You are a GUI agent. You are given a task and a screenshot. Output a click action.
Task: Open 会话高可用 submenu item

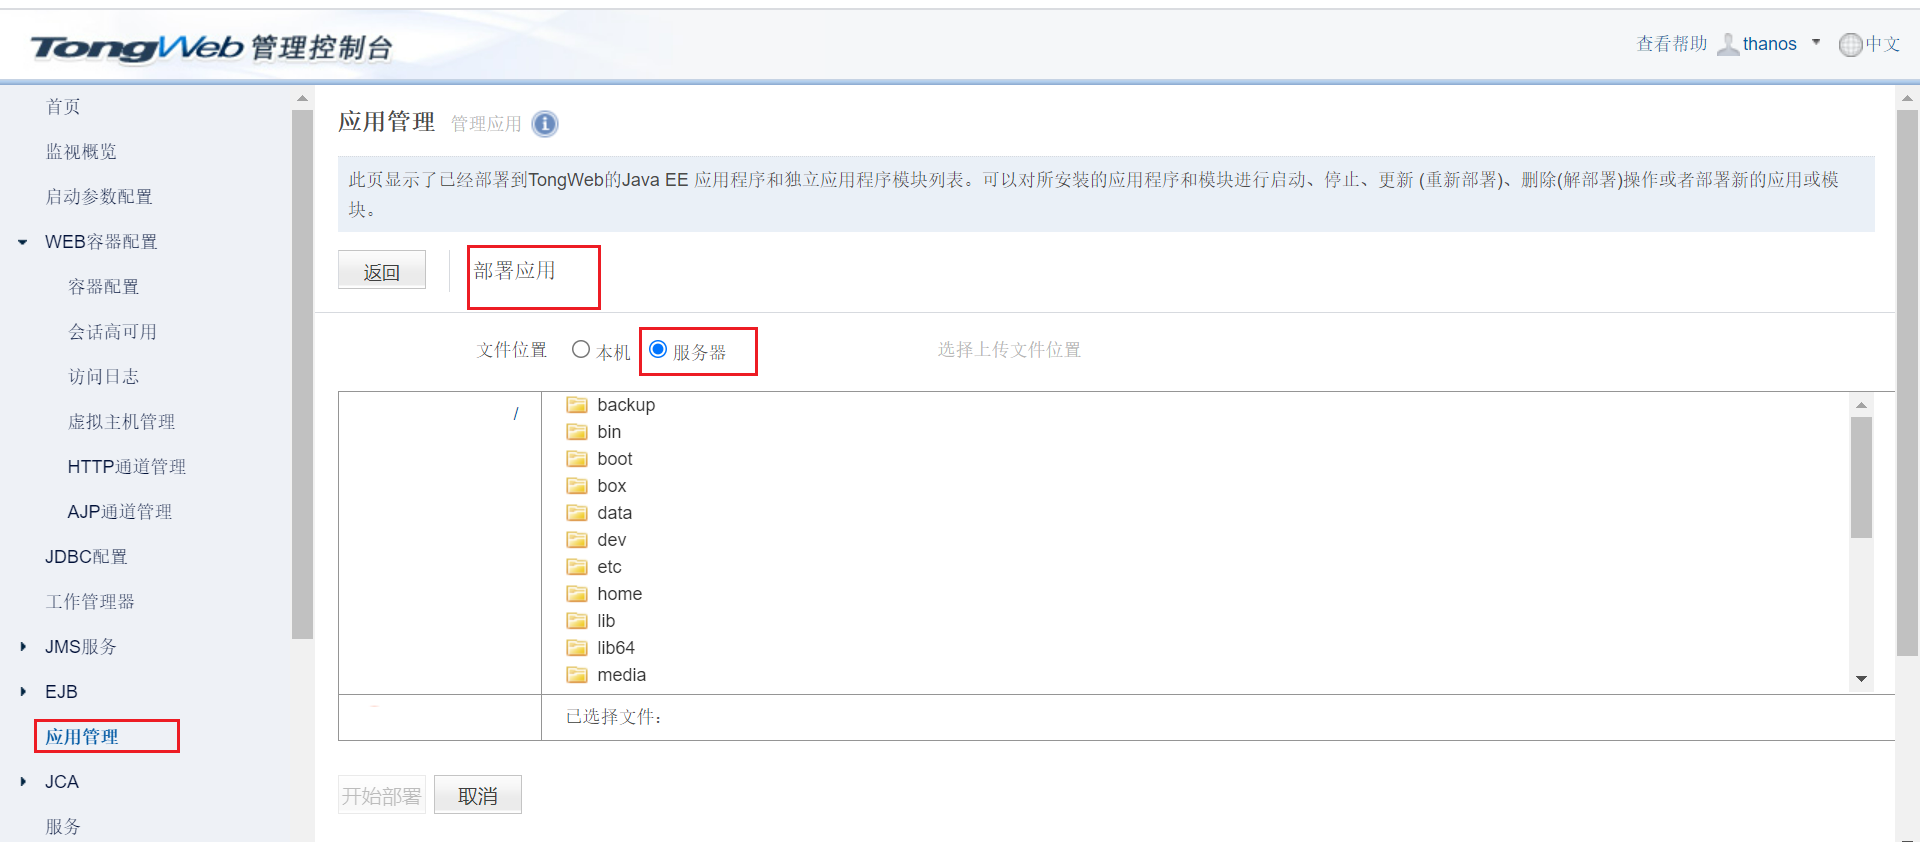(113, 332)
